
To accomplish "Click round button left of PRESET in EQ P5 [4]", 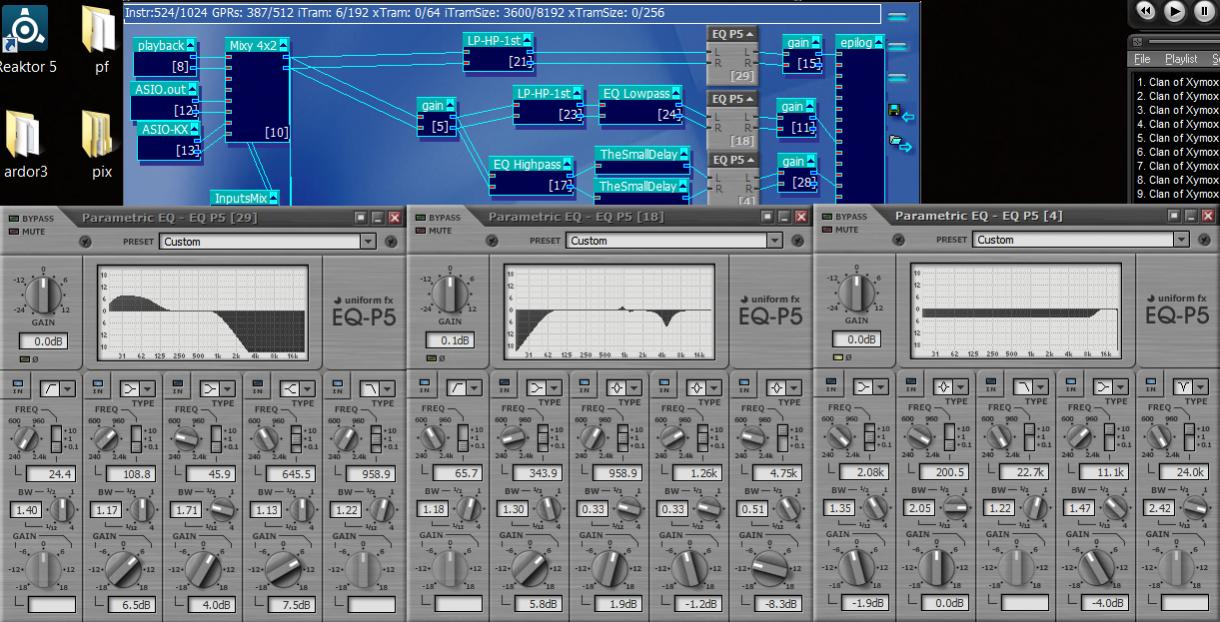I will (x=899, y=241).
